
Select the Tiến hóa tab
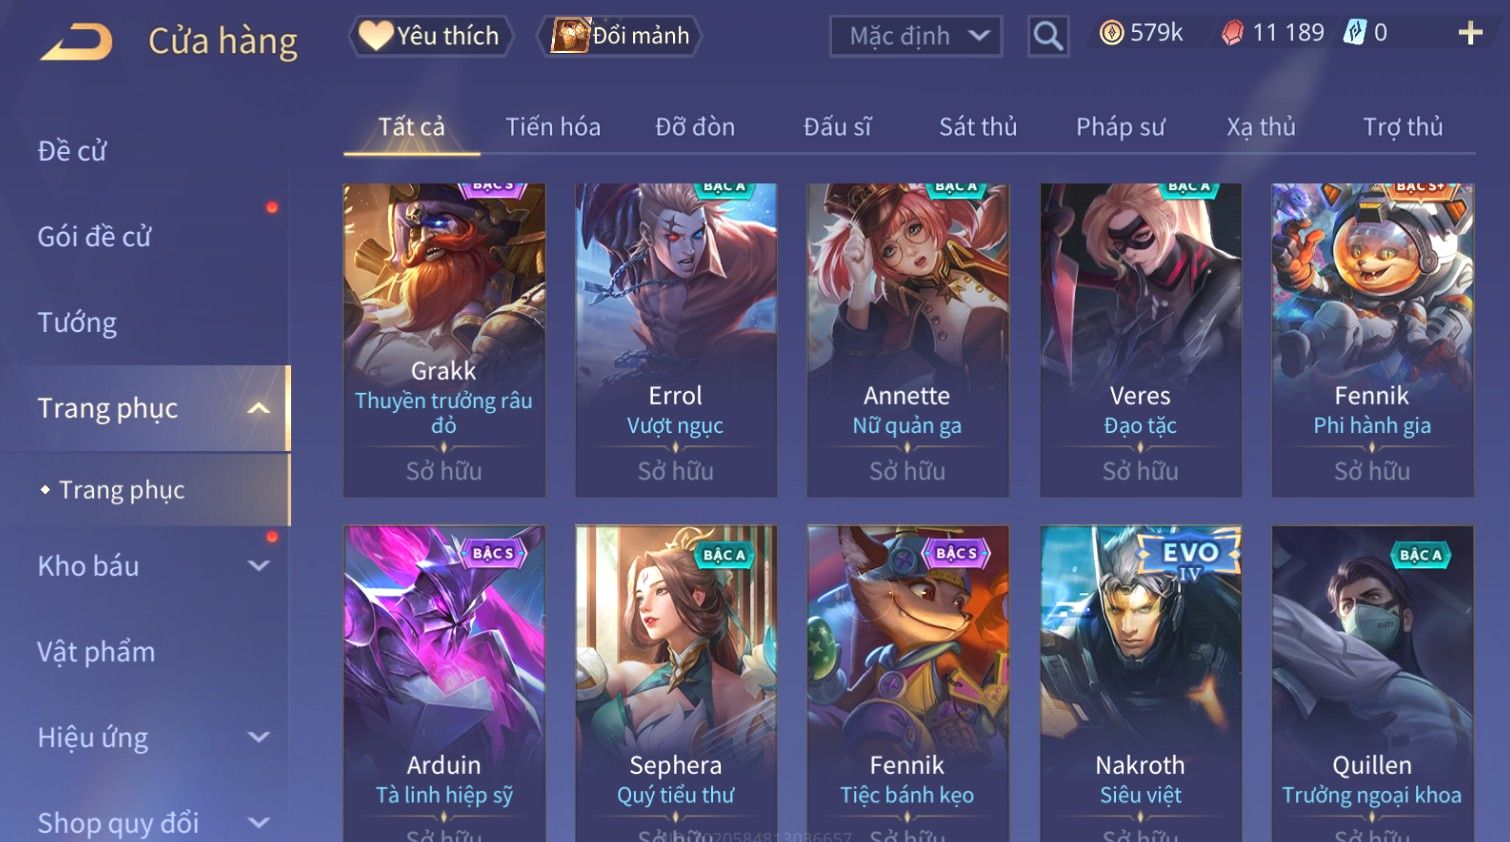pyautogui.click(x=553, y=127)
